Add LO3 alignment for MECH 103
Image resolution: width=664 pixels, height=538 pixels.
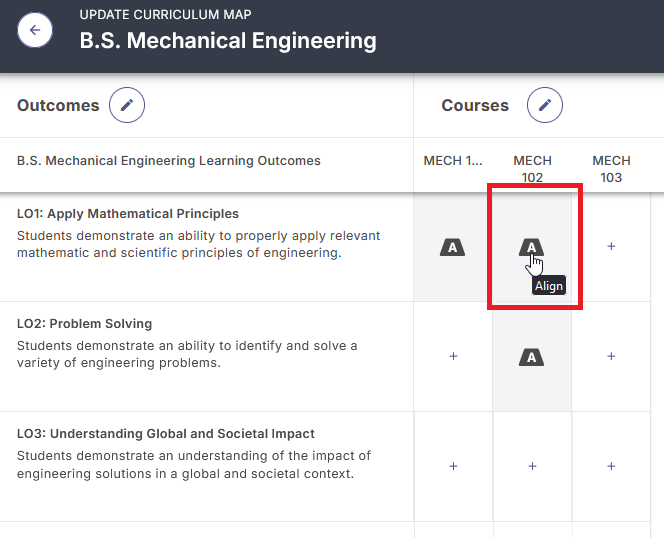pyautogui.click(x=611, y=466)
